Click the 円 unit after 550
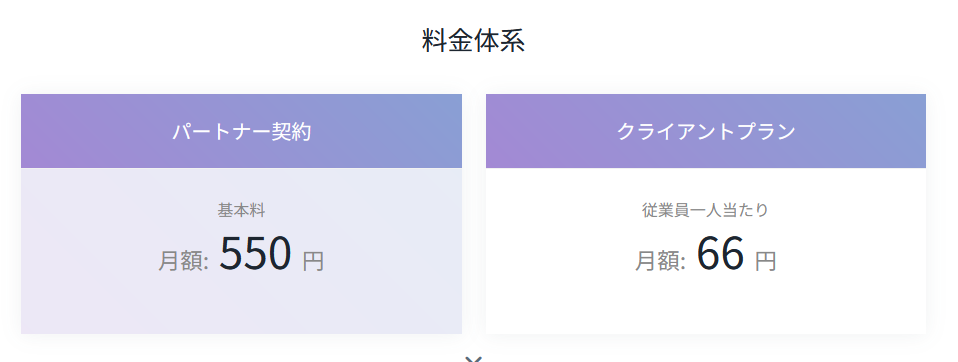This screenshot has width=958, height=362. pyautogui.click(x=313, y=261)
